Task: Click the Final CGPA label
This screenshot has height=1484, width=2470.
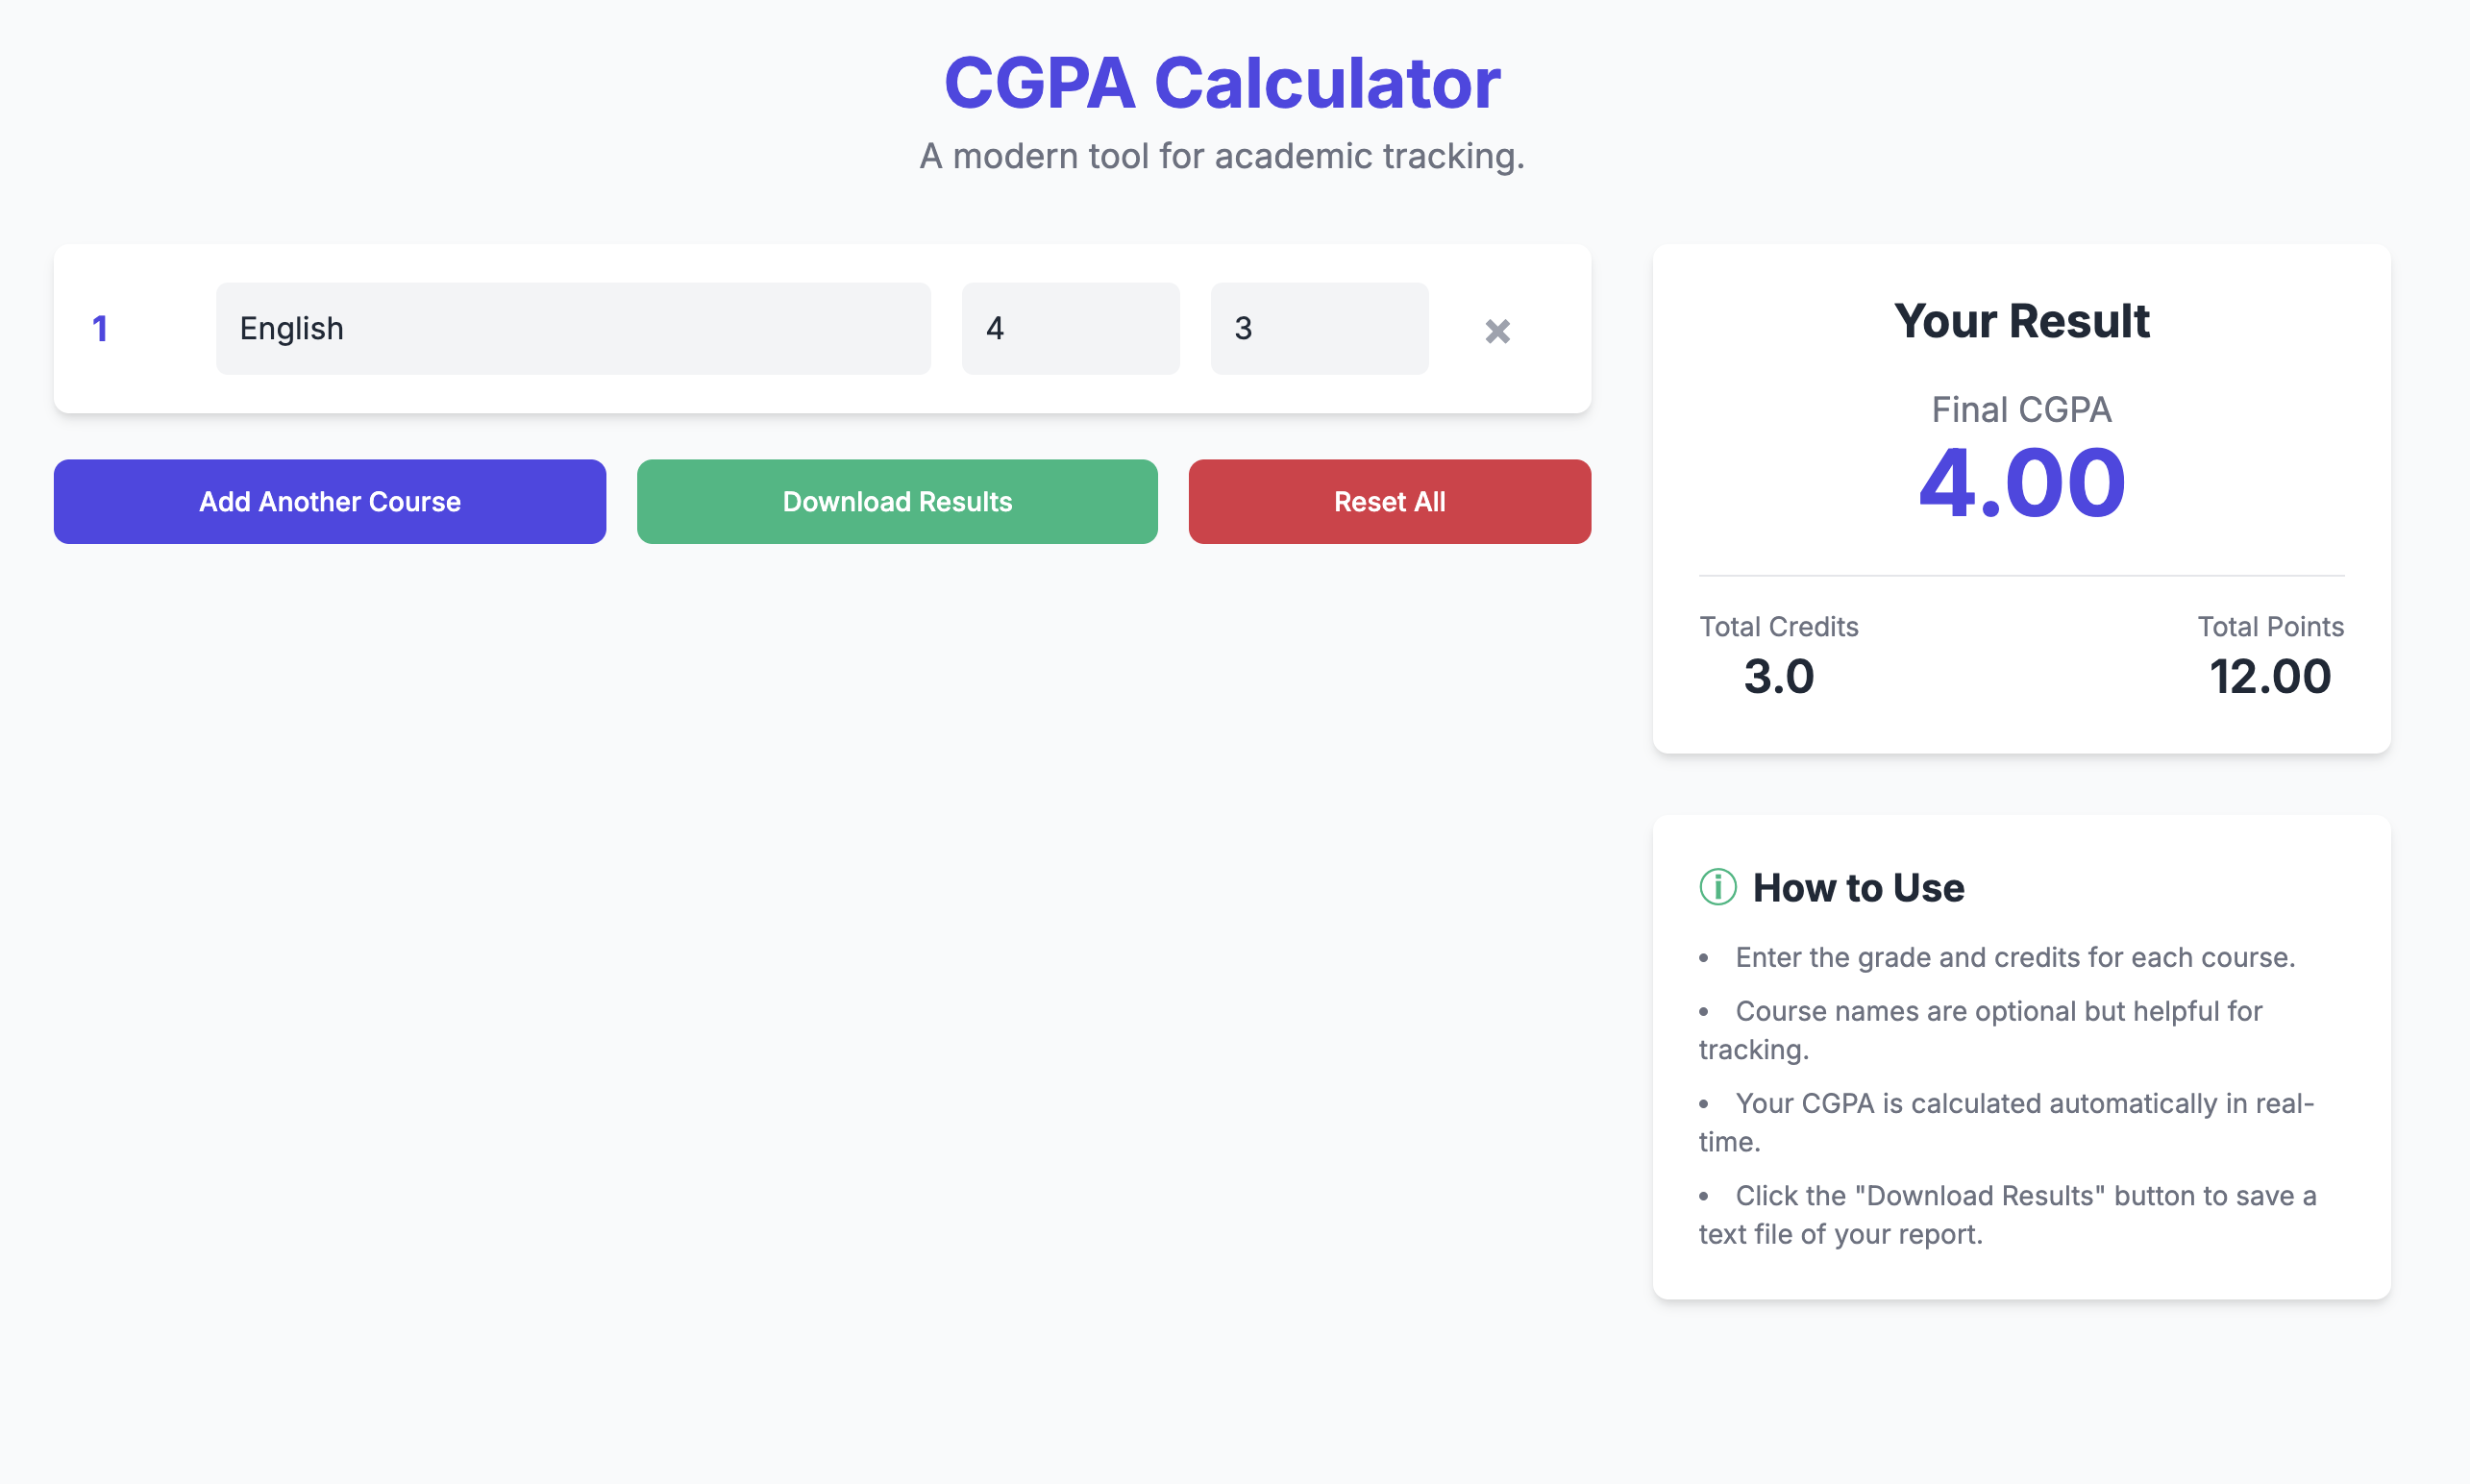Action: [2021, 409]
